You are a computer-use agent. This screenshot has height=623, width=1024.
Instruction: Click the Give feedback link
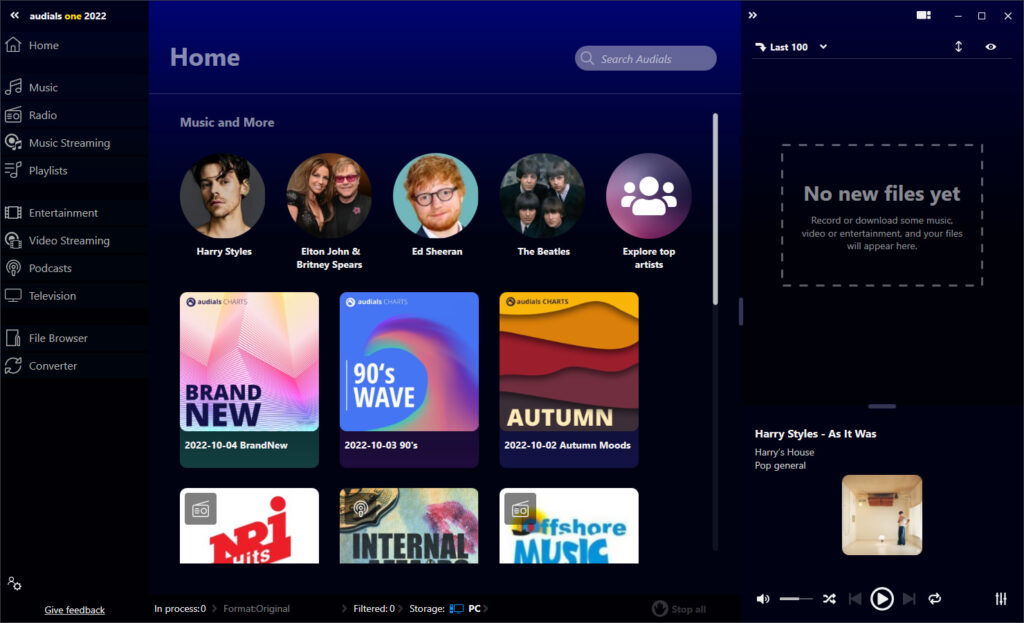pyautogui.click(x=74, y=610)
